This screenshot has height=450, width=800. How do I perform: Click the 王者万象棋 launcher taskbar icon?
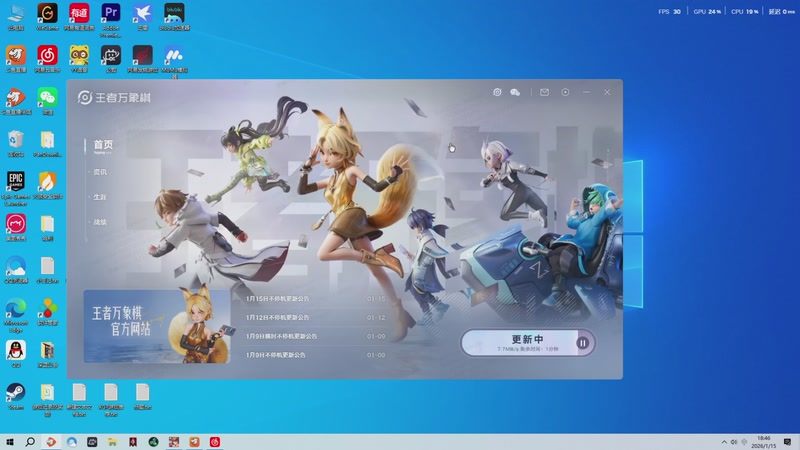pyautogui.click(x=174, y=442)
